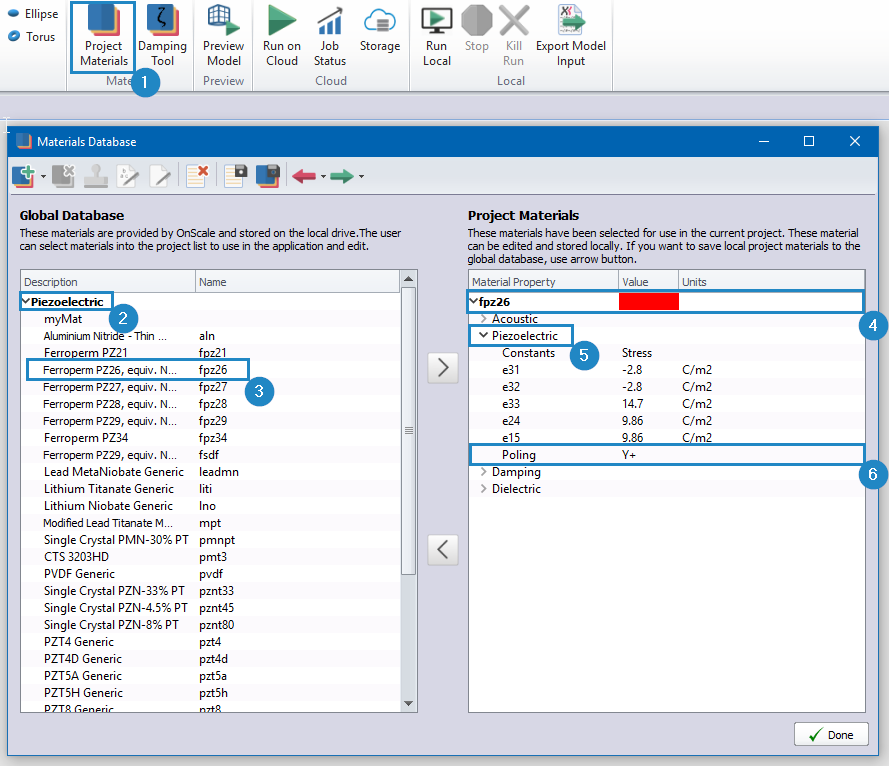889x766 pixels.
Task: Collapse the Piezoelectric group in Global Database
Action: [x=26, y=301]
